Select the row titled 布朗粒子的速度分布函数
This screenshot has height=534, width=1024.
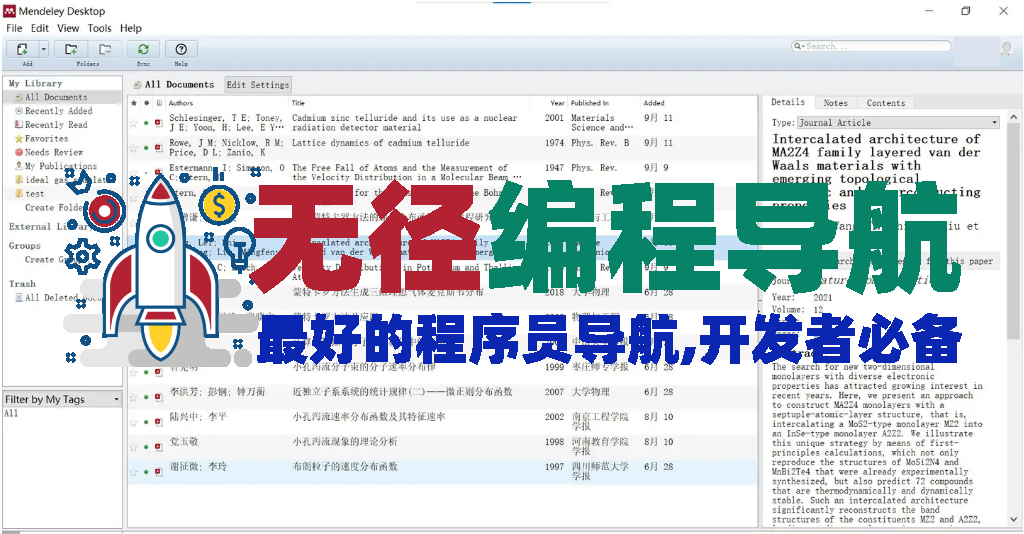click(442, 471)
